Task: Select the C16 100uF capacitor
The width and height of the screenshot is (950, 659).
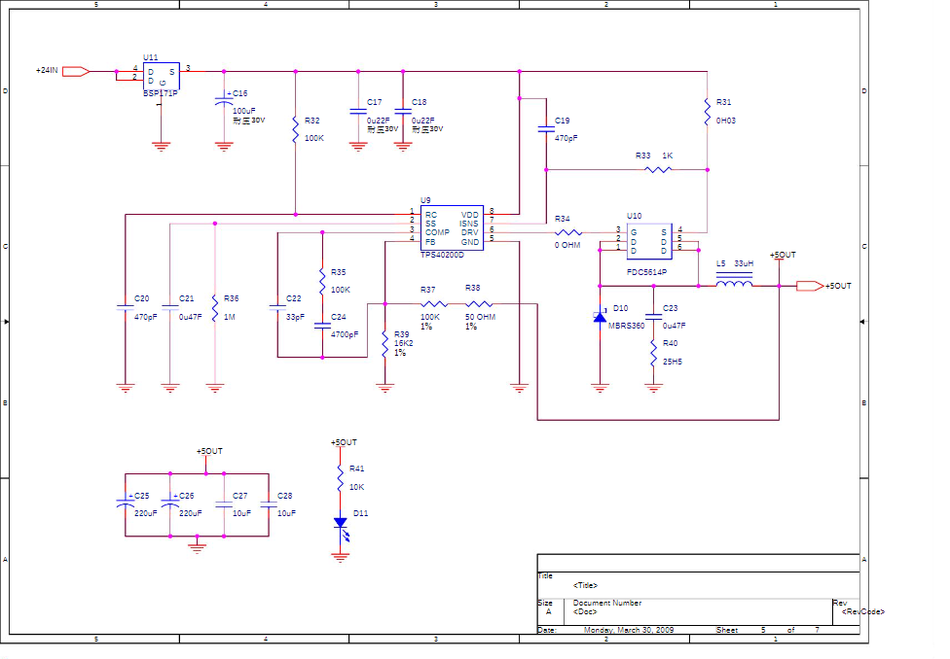Action: tap(223, 102)
